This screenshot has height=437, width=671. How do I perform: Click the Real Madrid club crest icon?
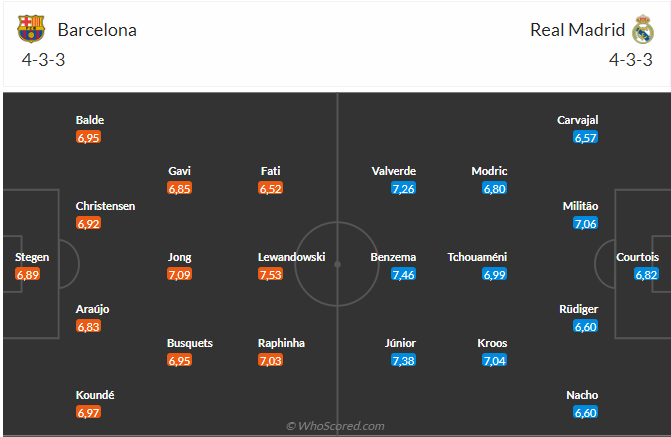point(642,30)
